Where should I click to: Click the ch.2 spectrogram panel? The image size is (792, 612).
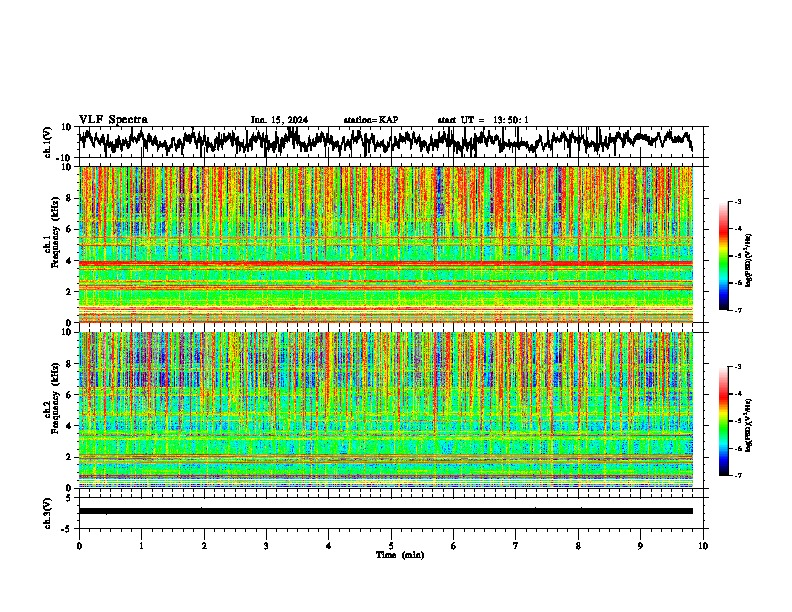[x=386, y=410]
